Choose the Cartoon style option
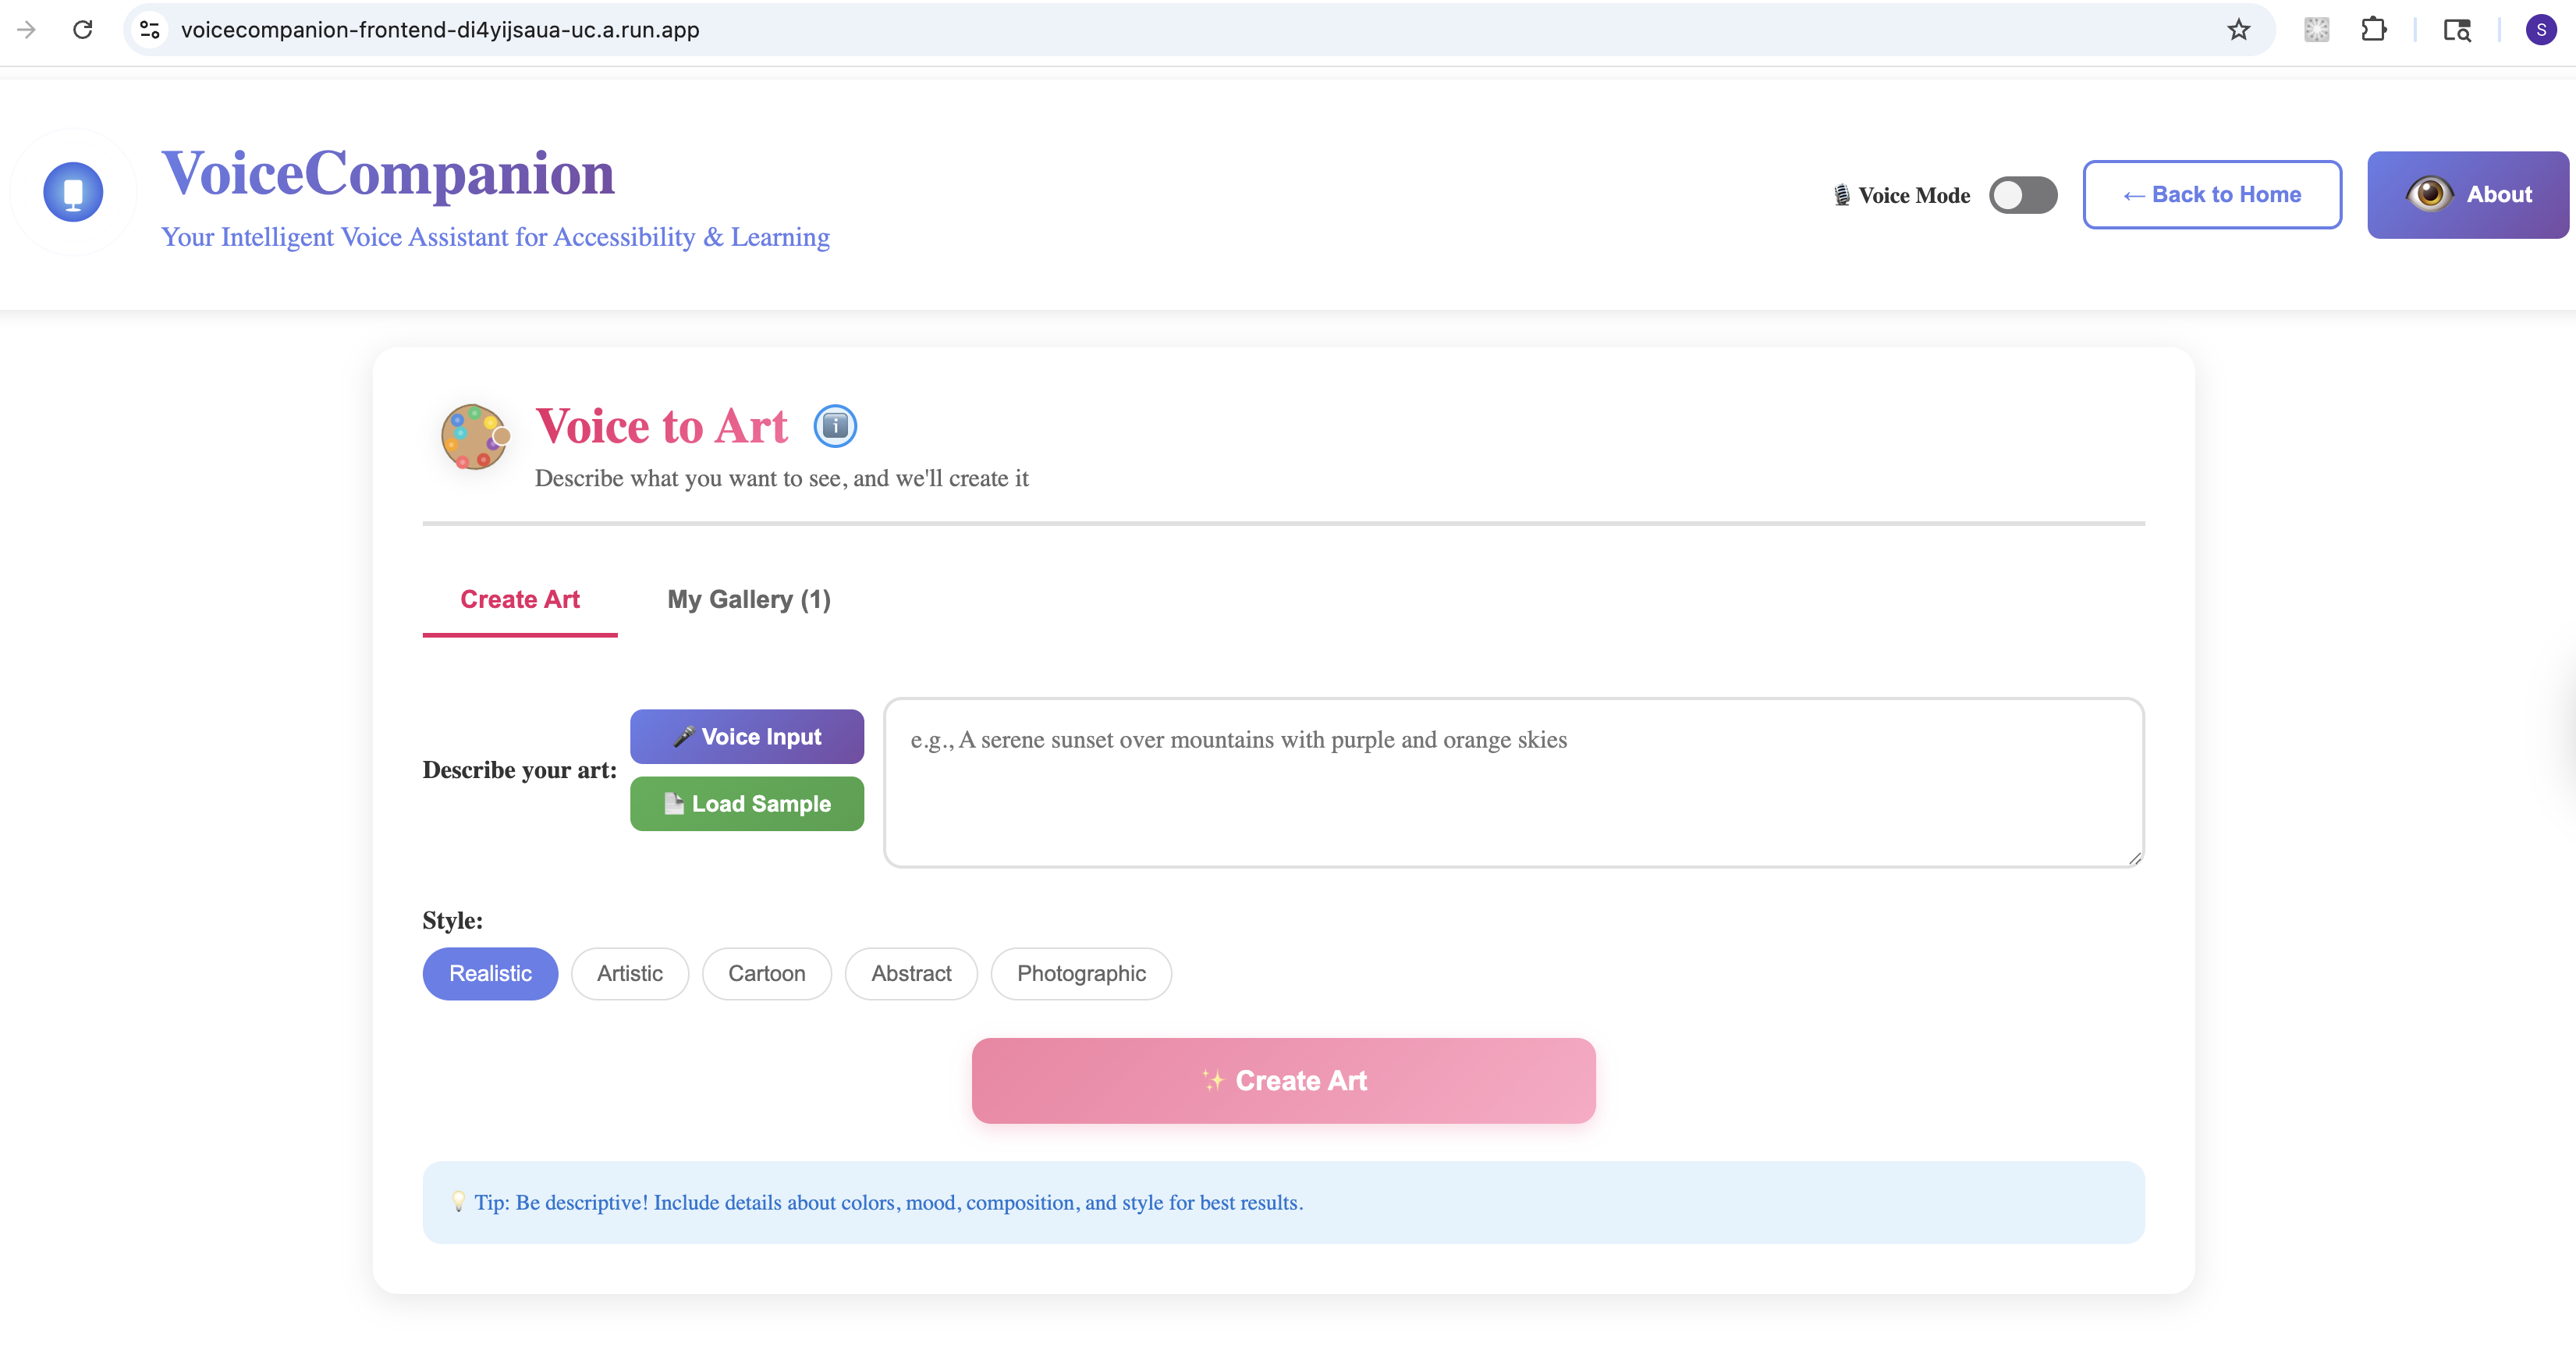2576x1347 pixels. click(x=766, y=973)
